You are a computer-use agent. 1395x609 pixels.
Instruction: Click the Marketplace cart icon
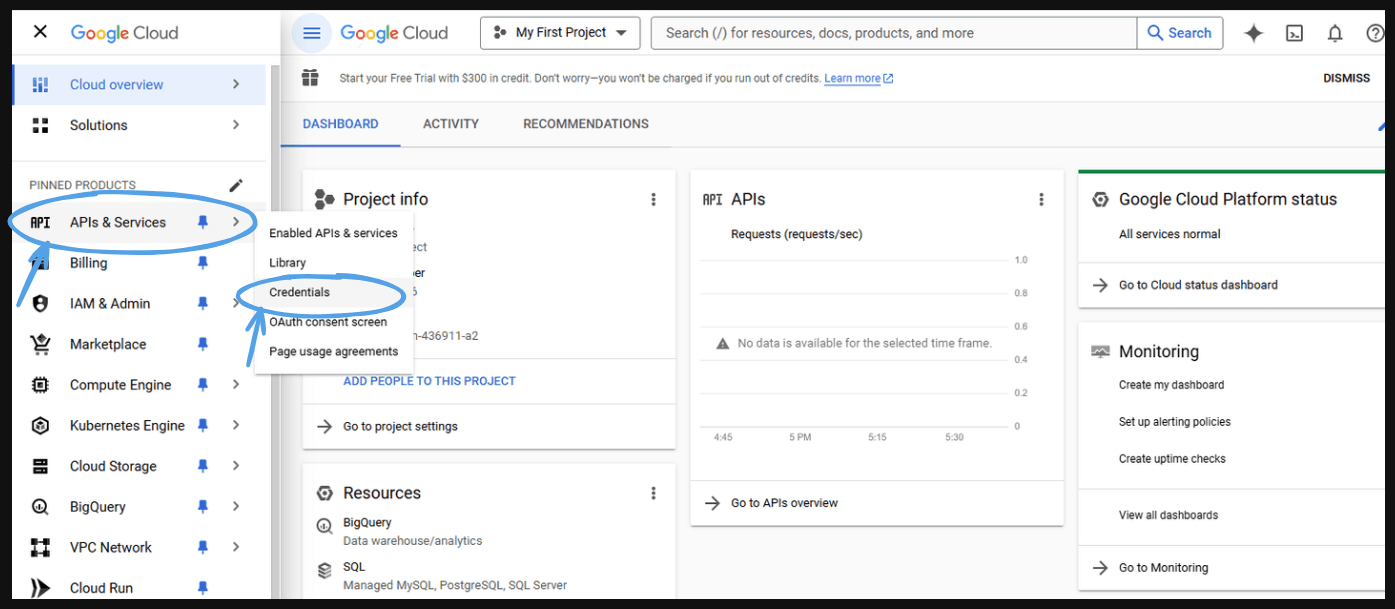(40, 344)
